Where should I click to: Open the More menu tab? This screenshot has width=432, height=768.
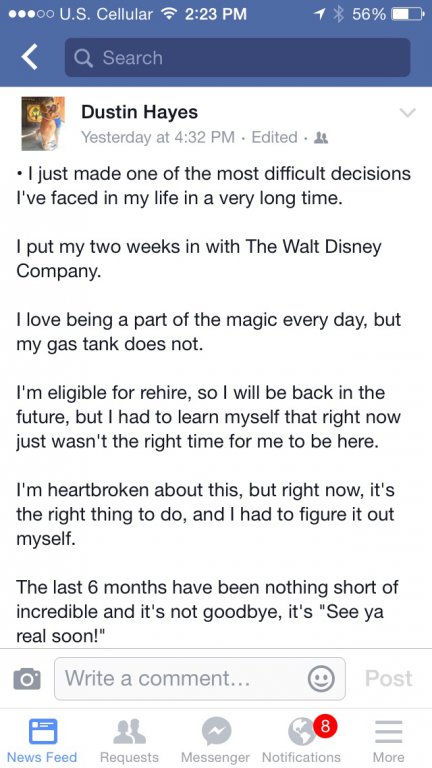click(x=388, y=741)
